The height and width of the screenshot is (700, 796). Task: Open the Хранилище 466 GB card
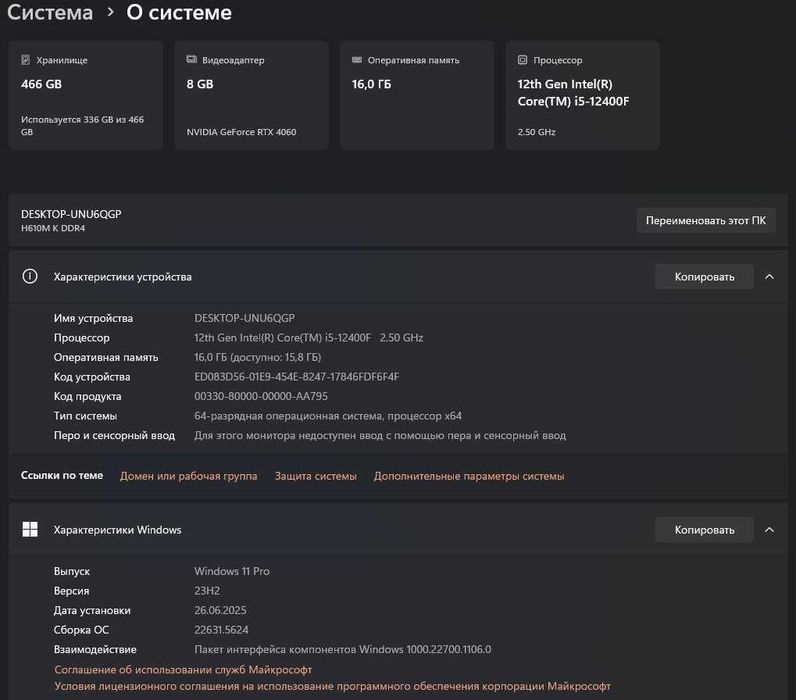point(86,96)
